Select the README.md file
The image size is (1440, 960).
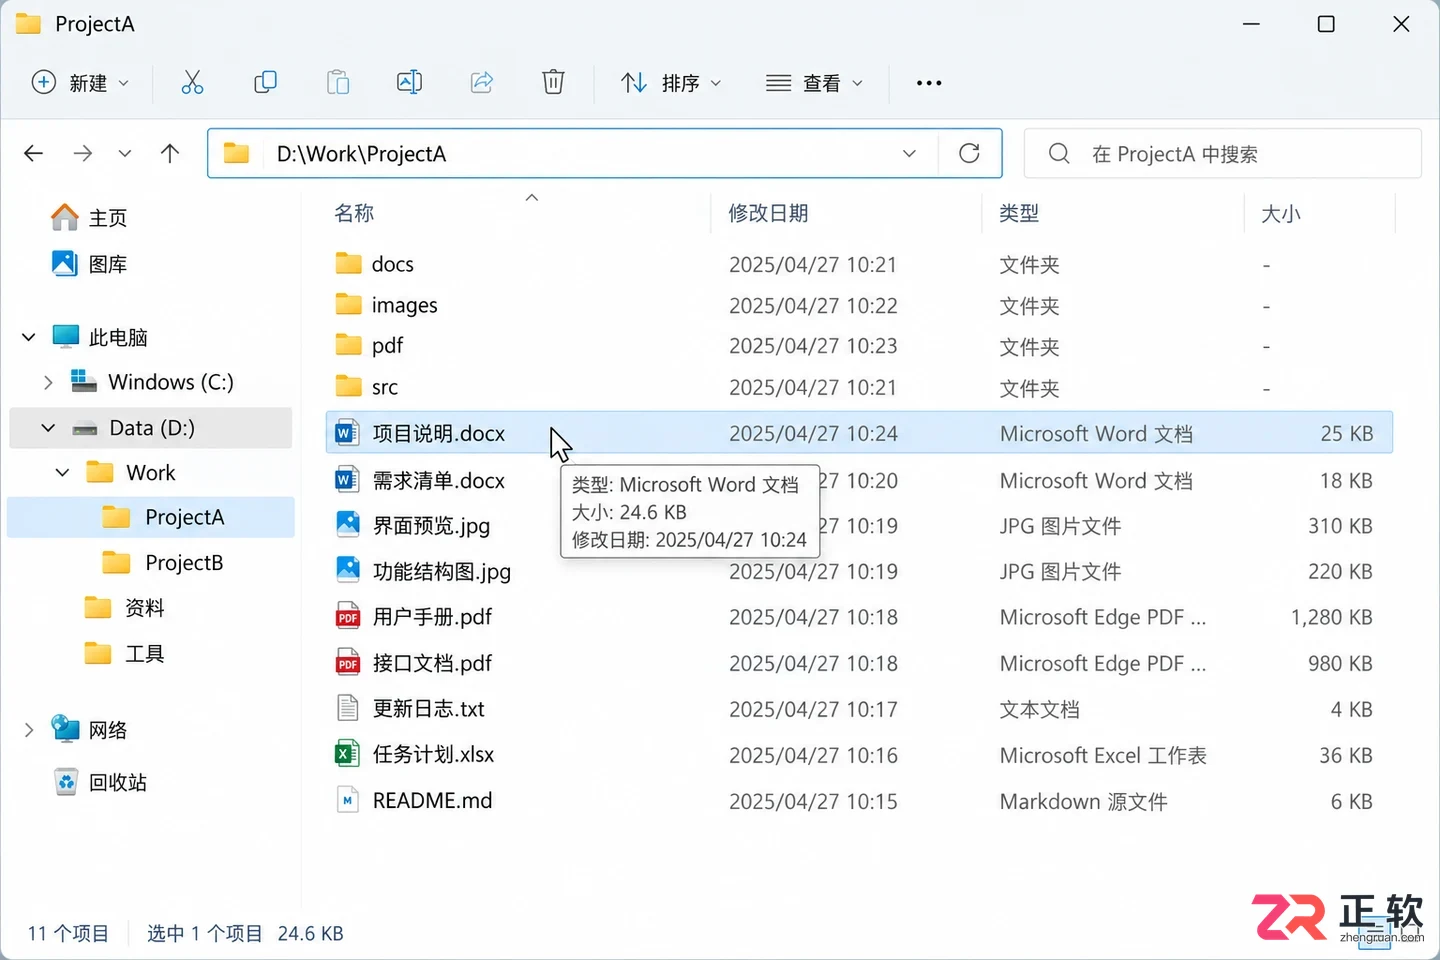coord(859,800)
